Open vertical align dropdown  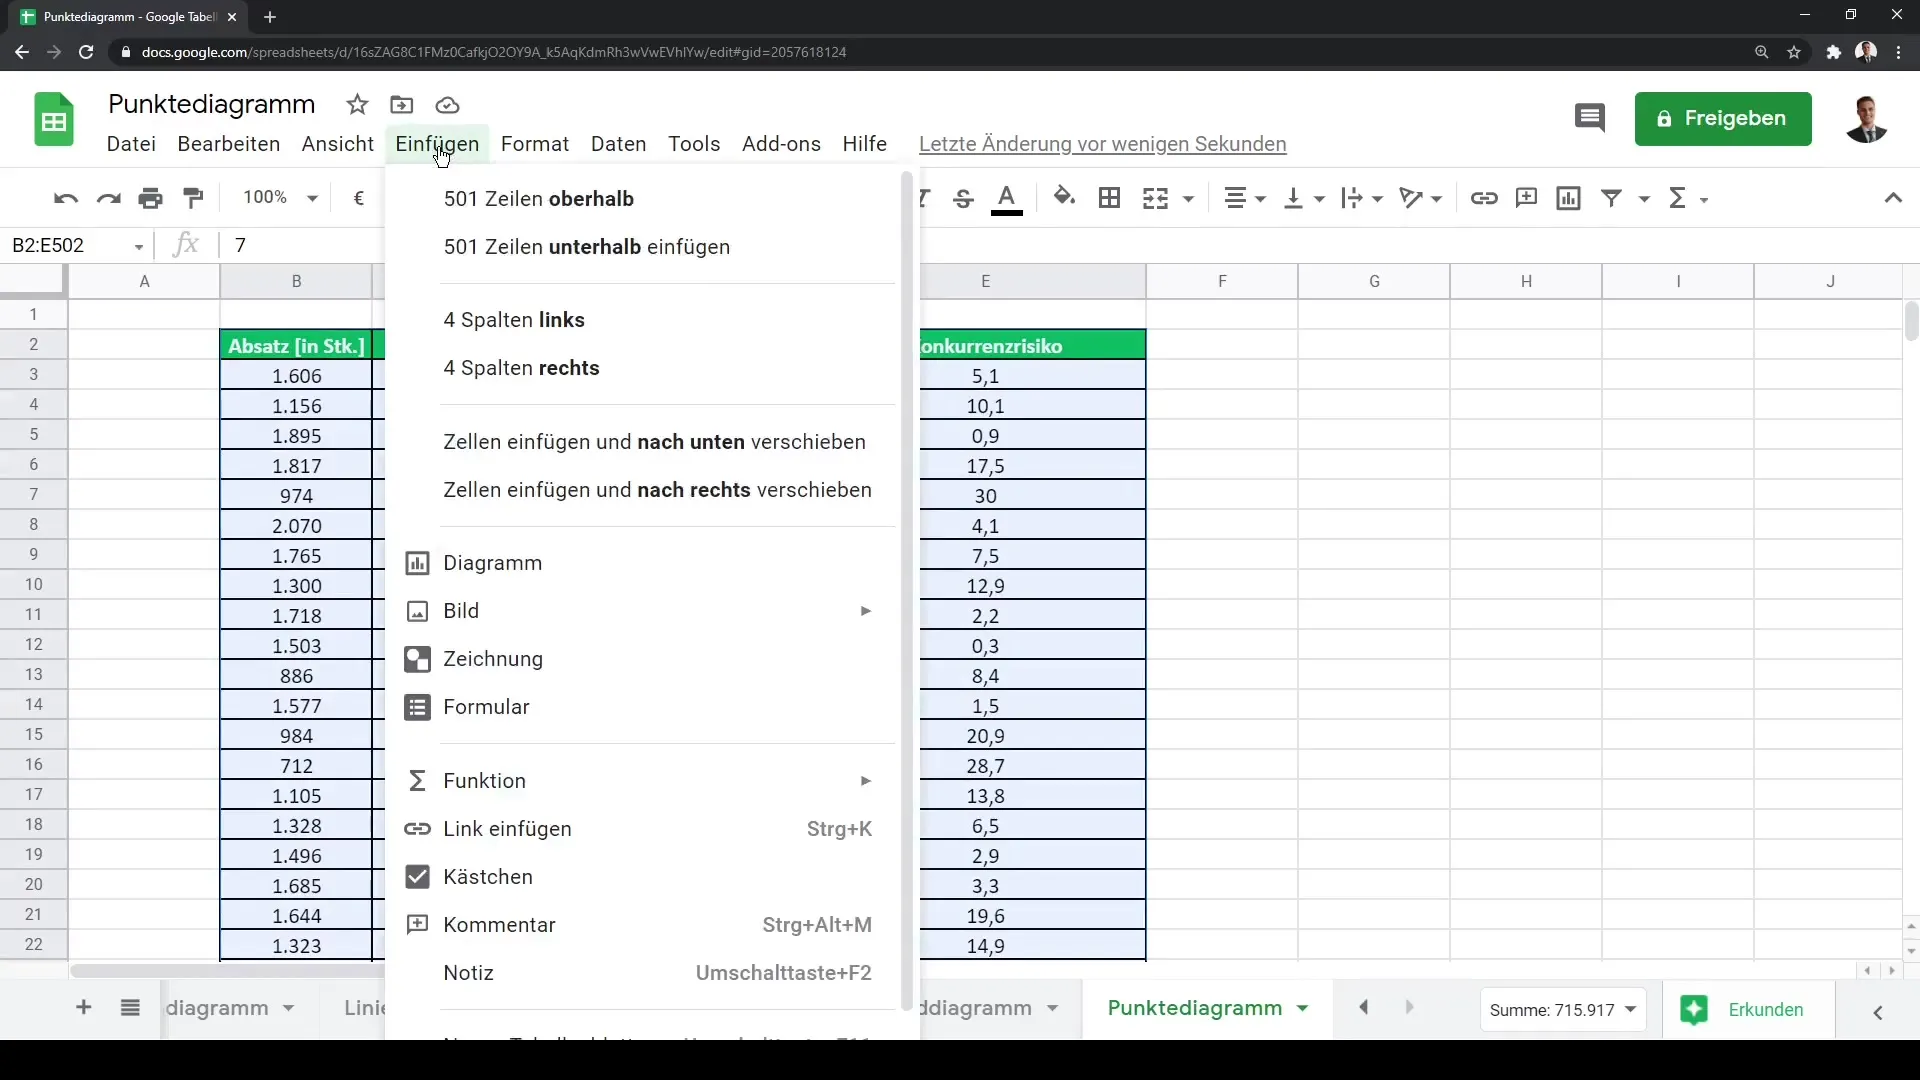click(x=1304, y=198)
